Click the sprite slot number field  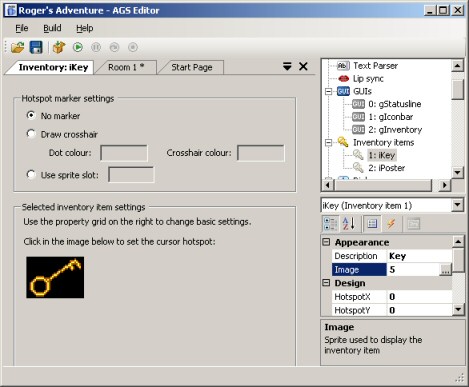tap(131, 175)
